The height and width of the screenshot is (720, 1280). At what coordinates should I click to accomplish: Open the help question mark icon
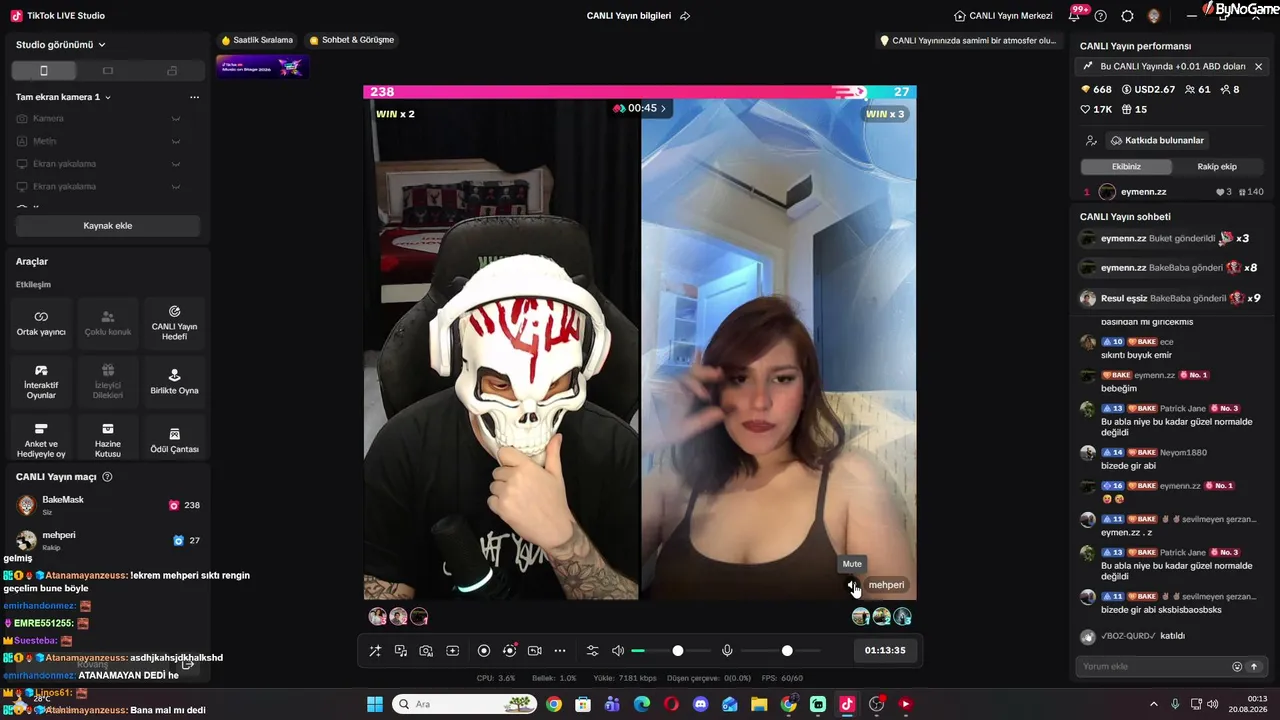click(1101, 16)
